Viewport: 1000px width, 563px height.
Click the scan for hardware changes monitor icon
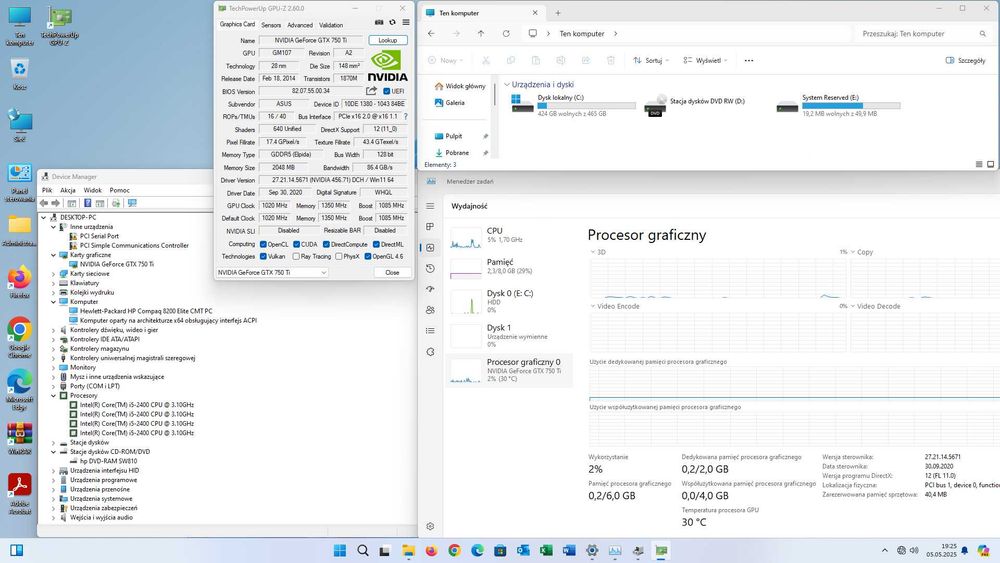click(x=132, y=203)
